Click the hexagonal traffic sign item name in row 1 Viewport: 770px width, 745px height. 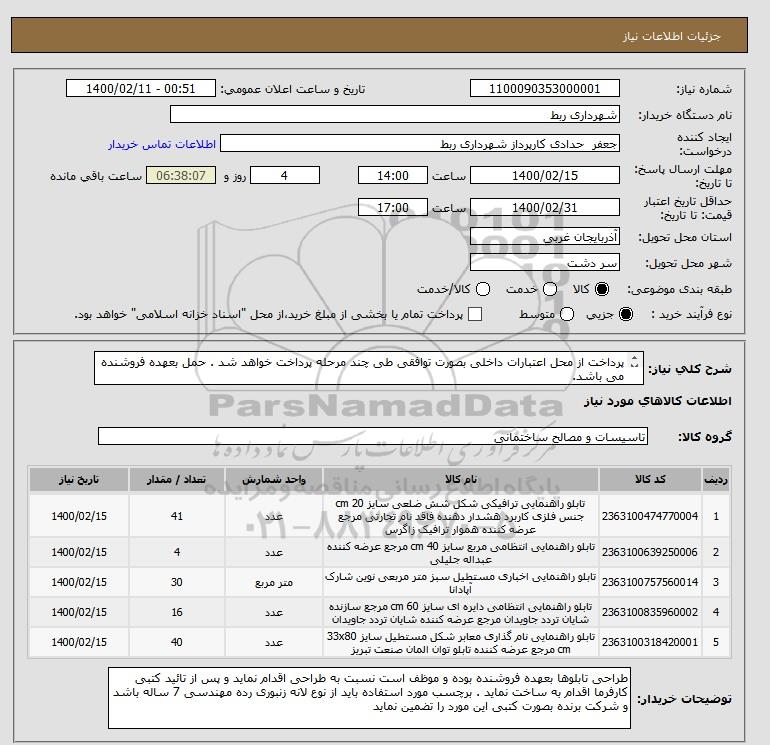click(x=461, y=516)
